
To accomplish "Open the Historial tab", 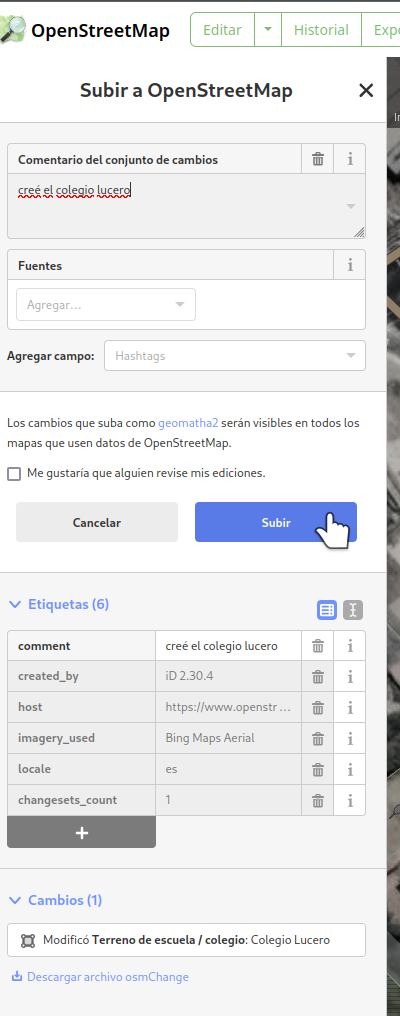I will click(x=321, y=30).
